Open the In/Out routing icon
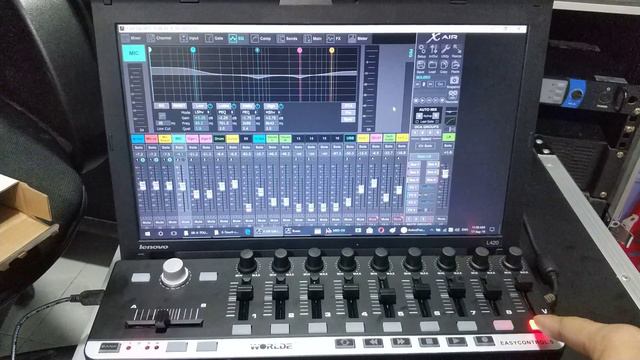640x360 pixels. point(433,51)
